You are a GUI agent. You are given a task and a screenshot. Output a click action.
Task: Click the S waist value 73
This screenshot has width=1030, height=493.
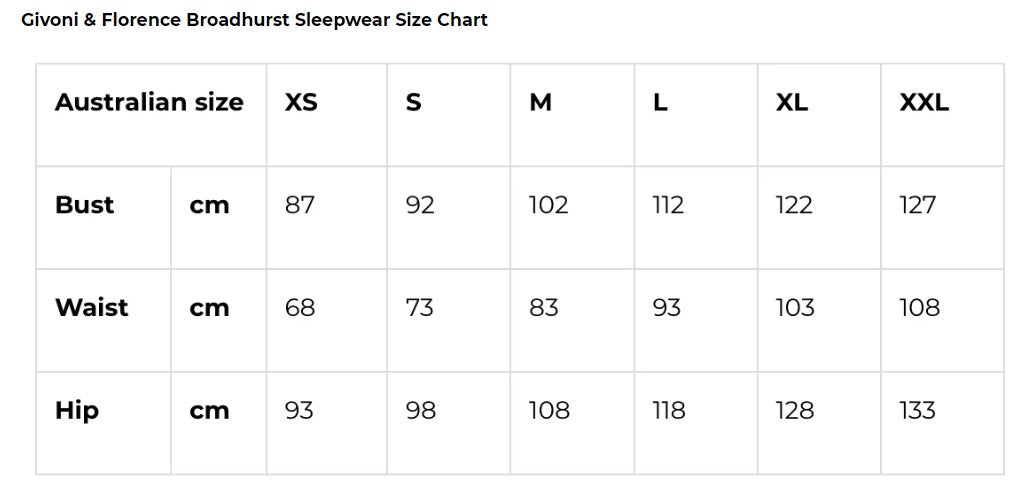coord(420,307)
